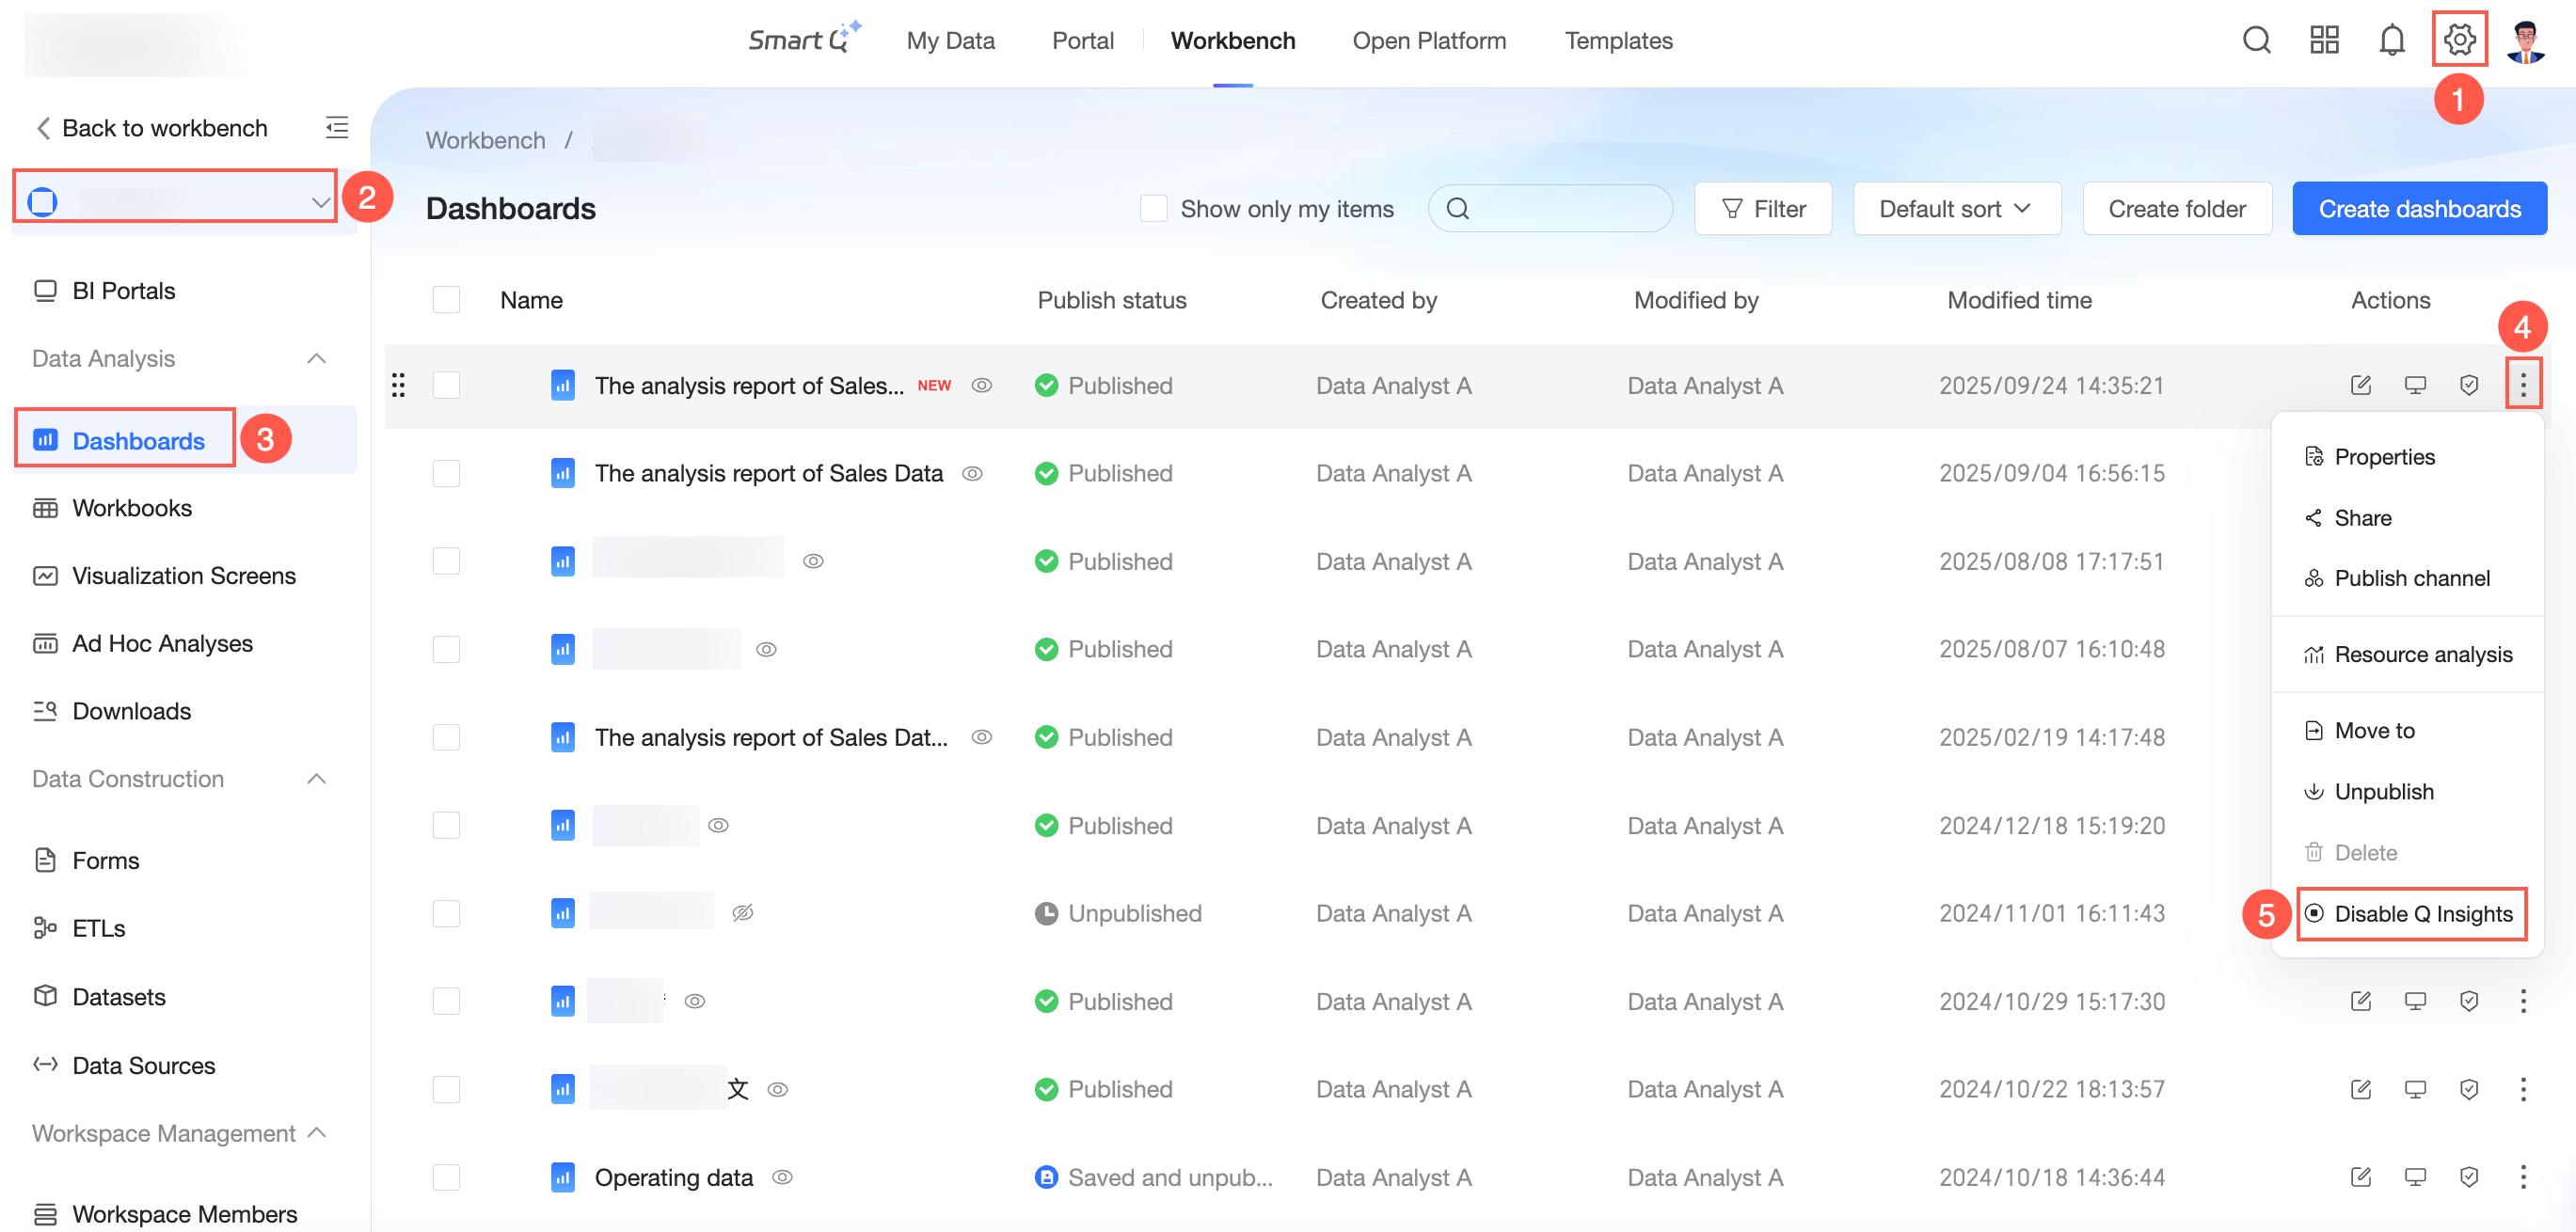Check Show only my items
The width and height of the screenshot is (2576, 1232).
pos(1153,209)
